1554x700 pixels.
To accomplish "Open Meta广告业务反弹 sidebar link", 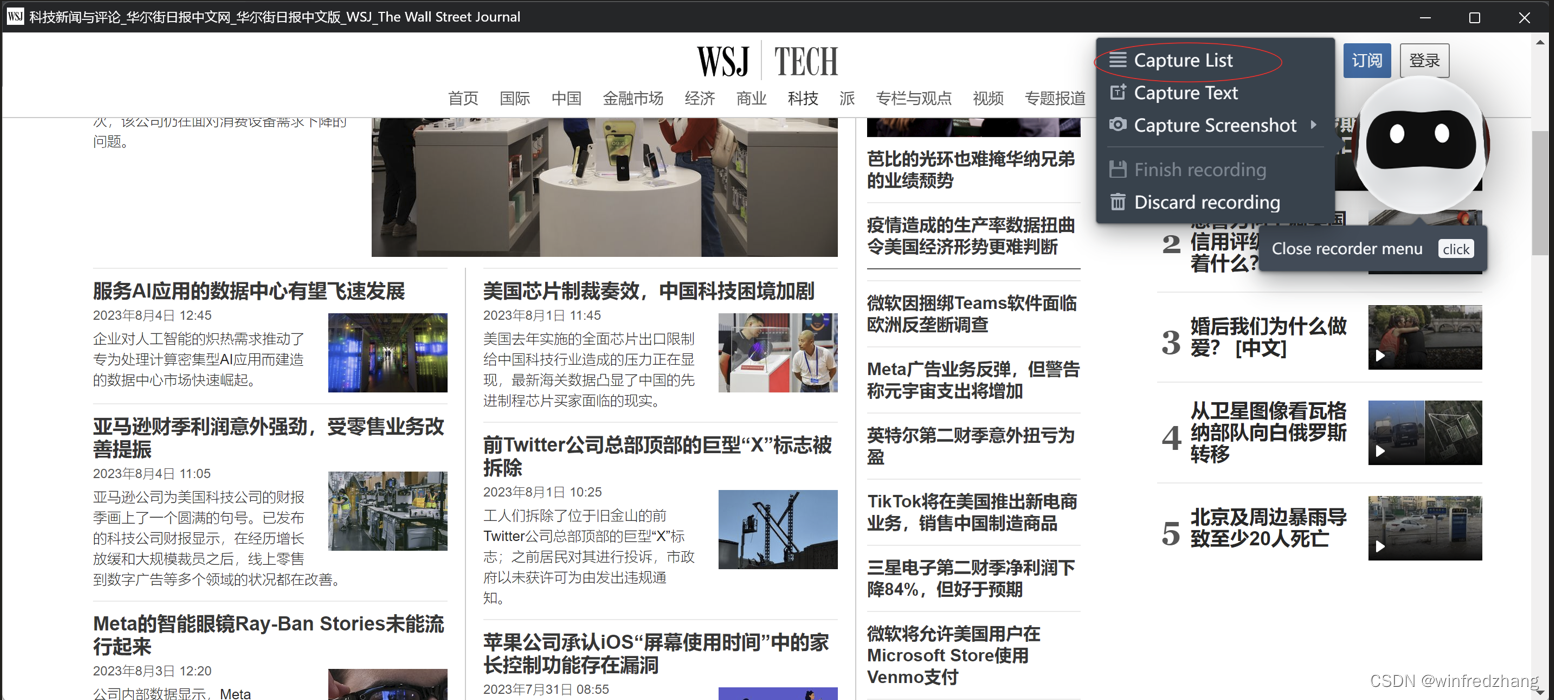I will pos(973,380).
